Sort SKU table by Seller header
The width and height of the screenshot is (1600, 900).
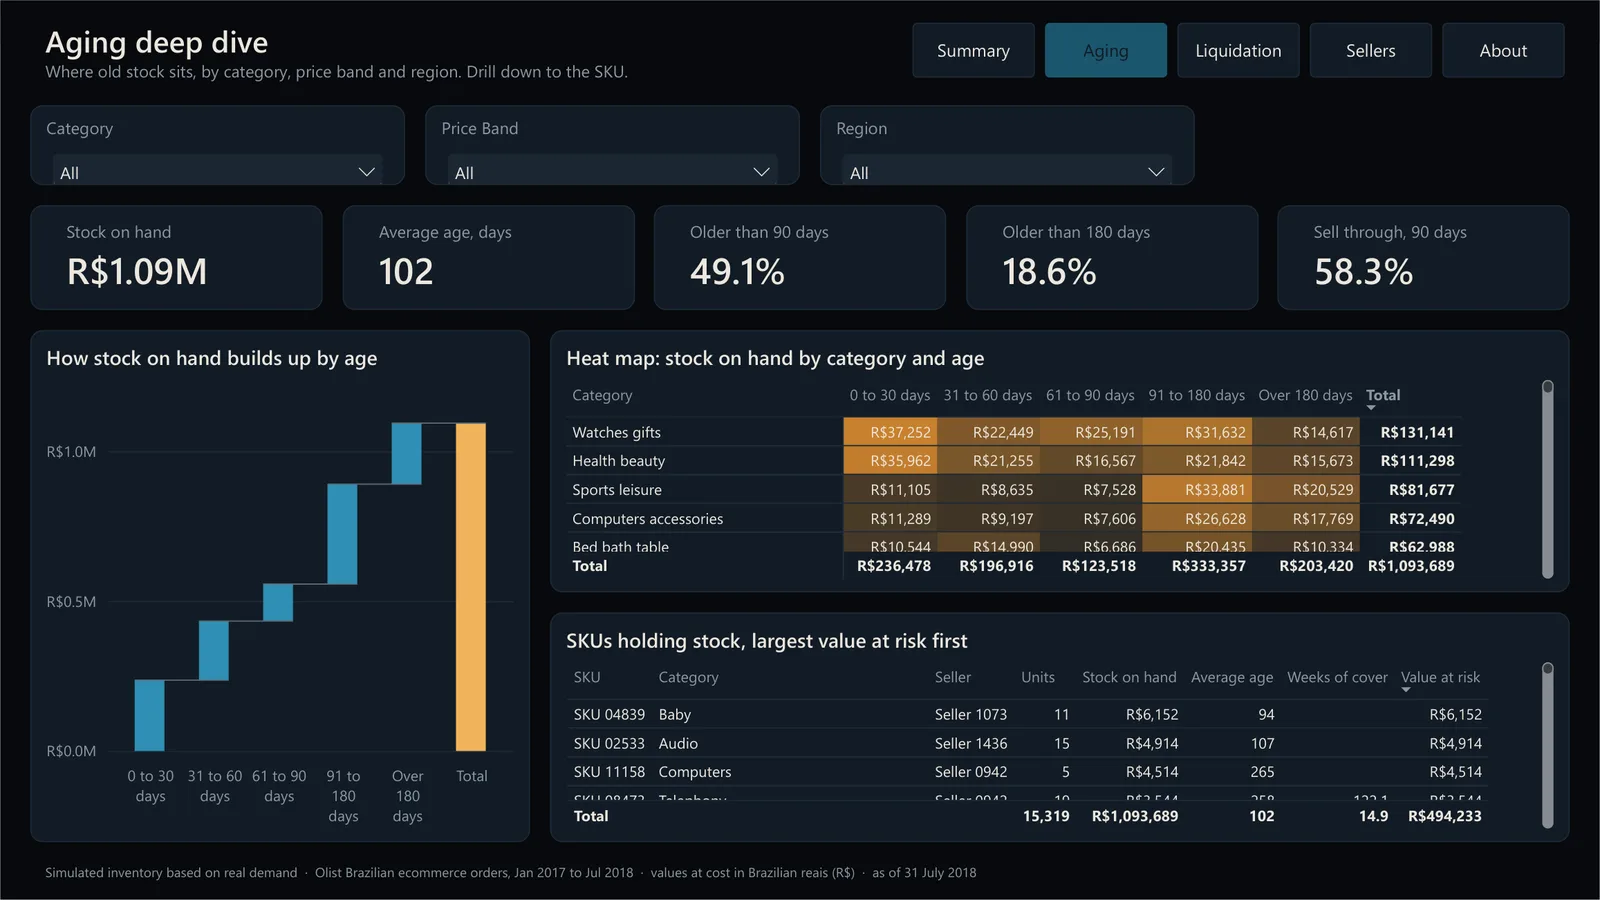pos(953,677)
